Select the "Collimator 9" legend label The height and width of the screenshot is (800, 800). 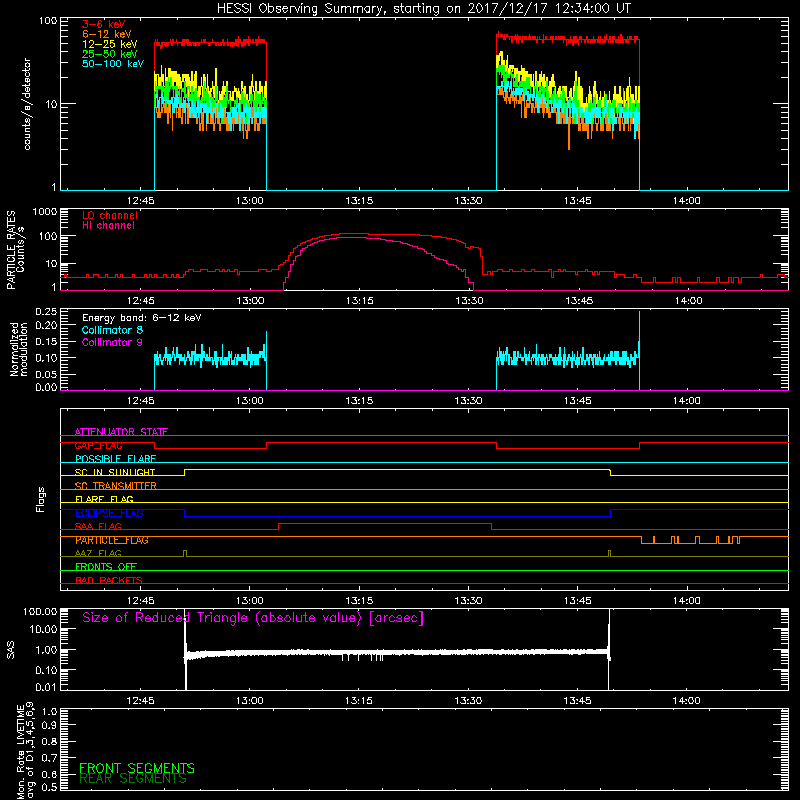point(112,342)
